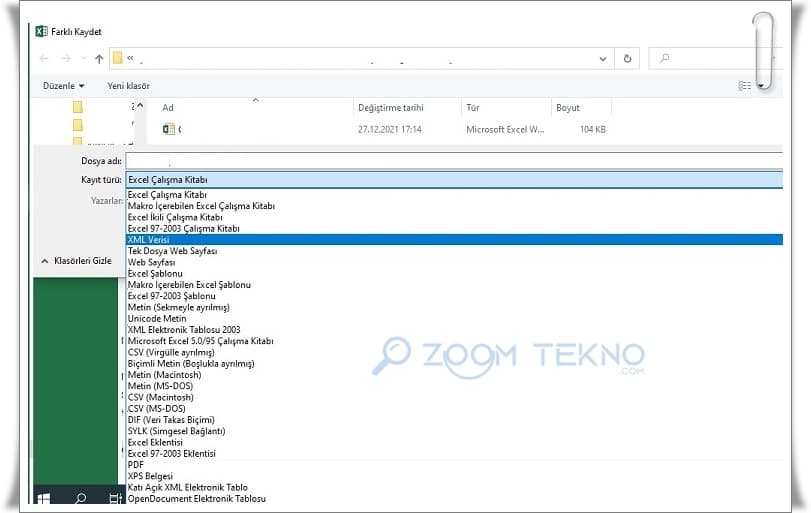Select Excel 97-2003 Çalışma Kitabı
Image resolution: width=811 pixels, height=513 pixels.
point(454,229)
